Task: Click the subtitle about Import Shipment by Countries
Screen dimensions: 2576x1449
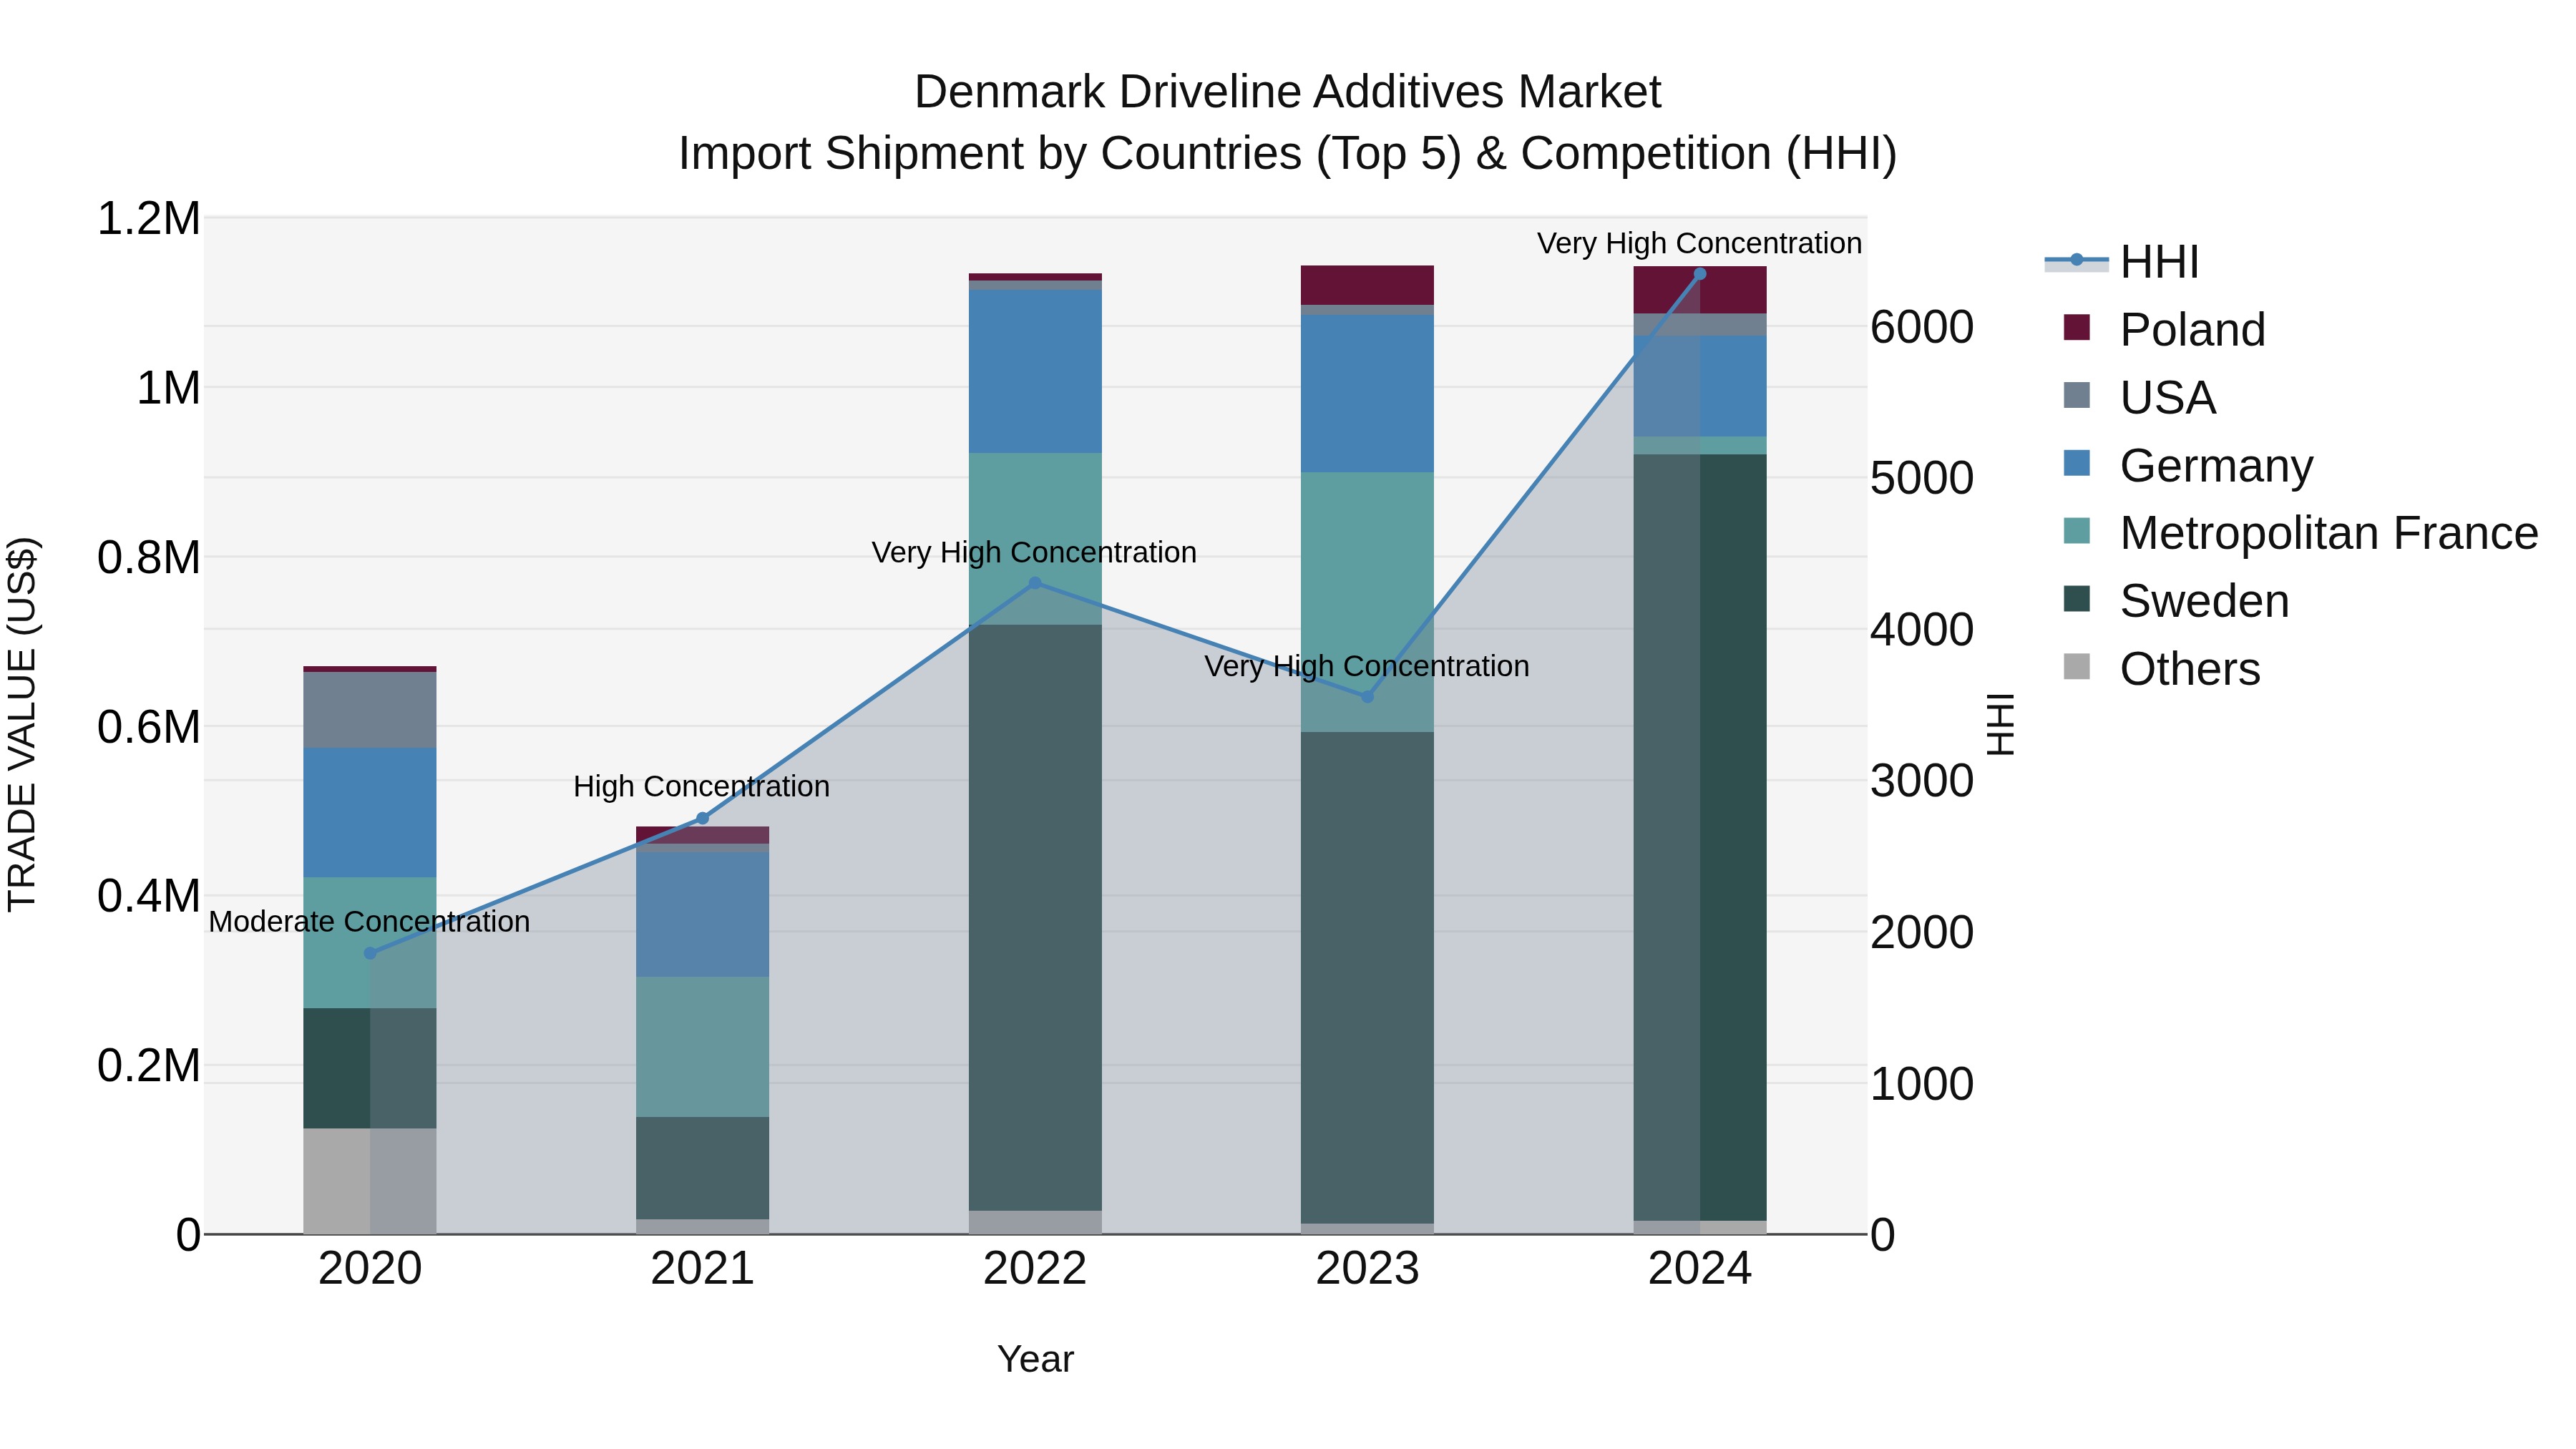Action: tap(1287, 154)
